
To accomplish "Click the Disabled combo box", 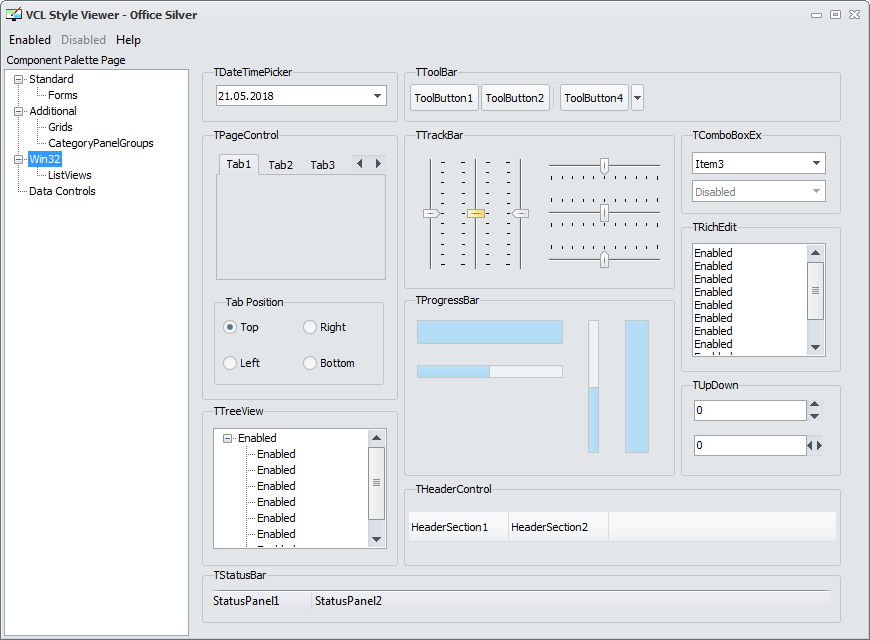I will tap(758, 192).
